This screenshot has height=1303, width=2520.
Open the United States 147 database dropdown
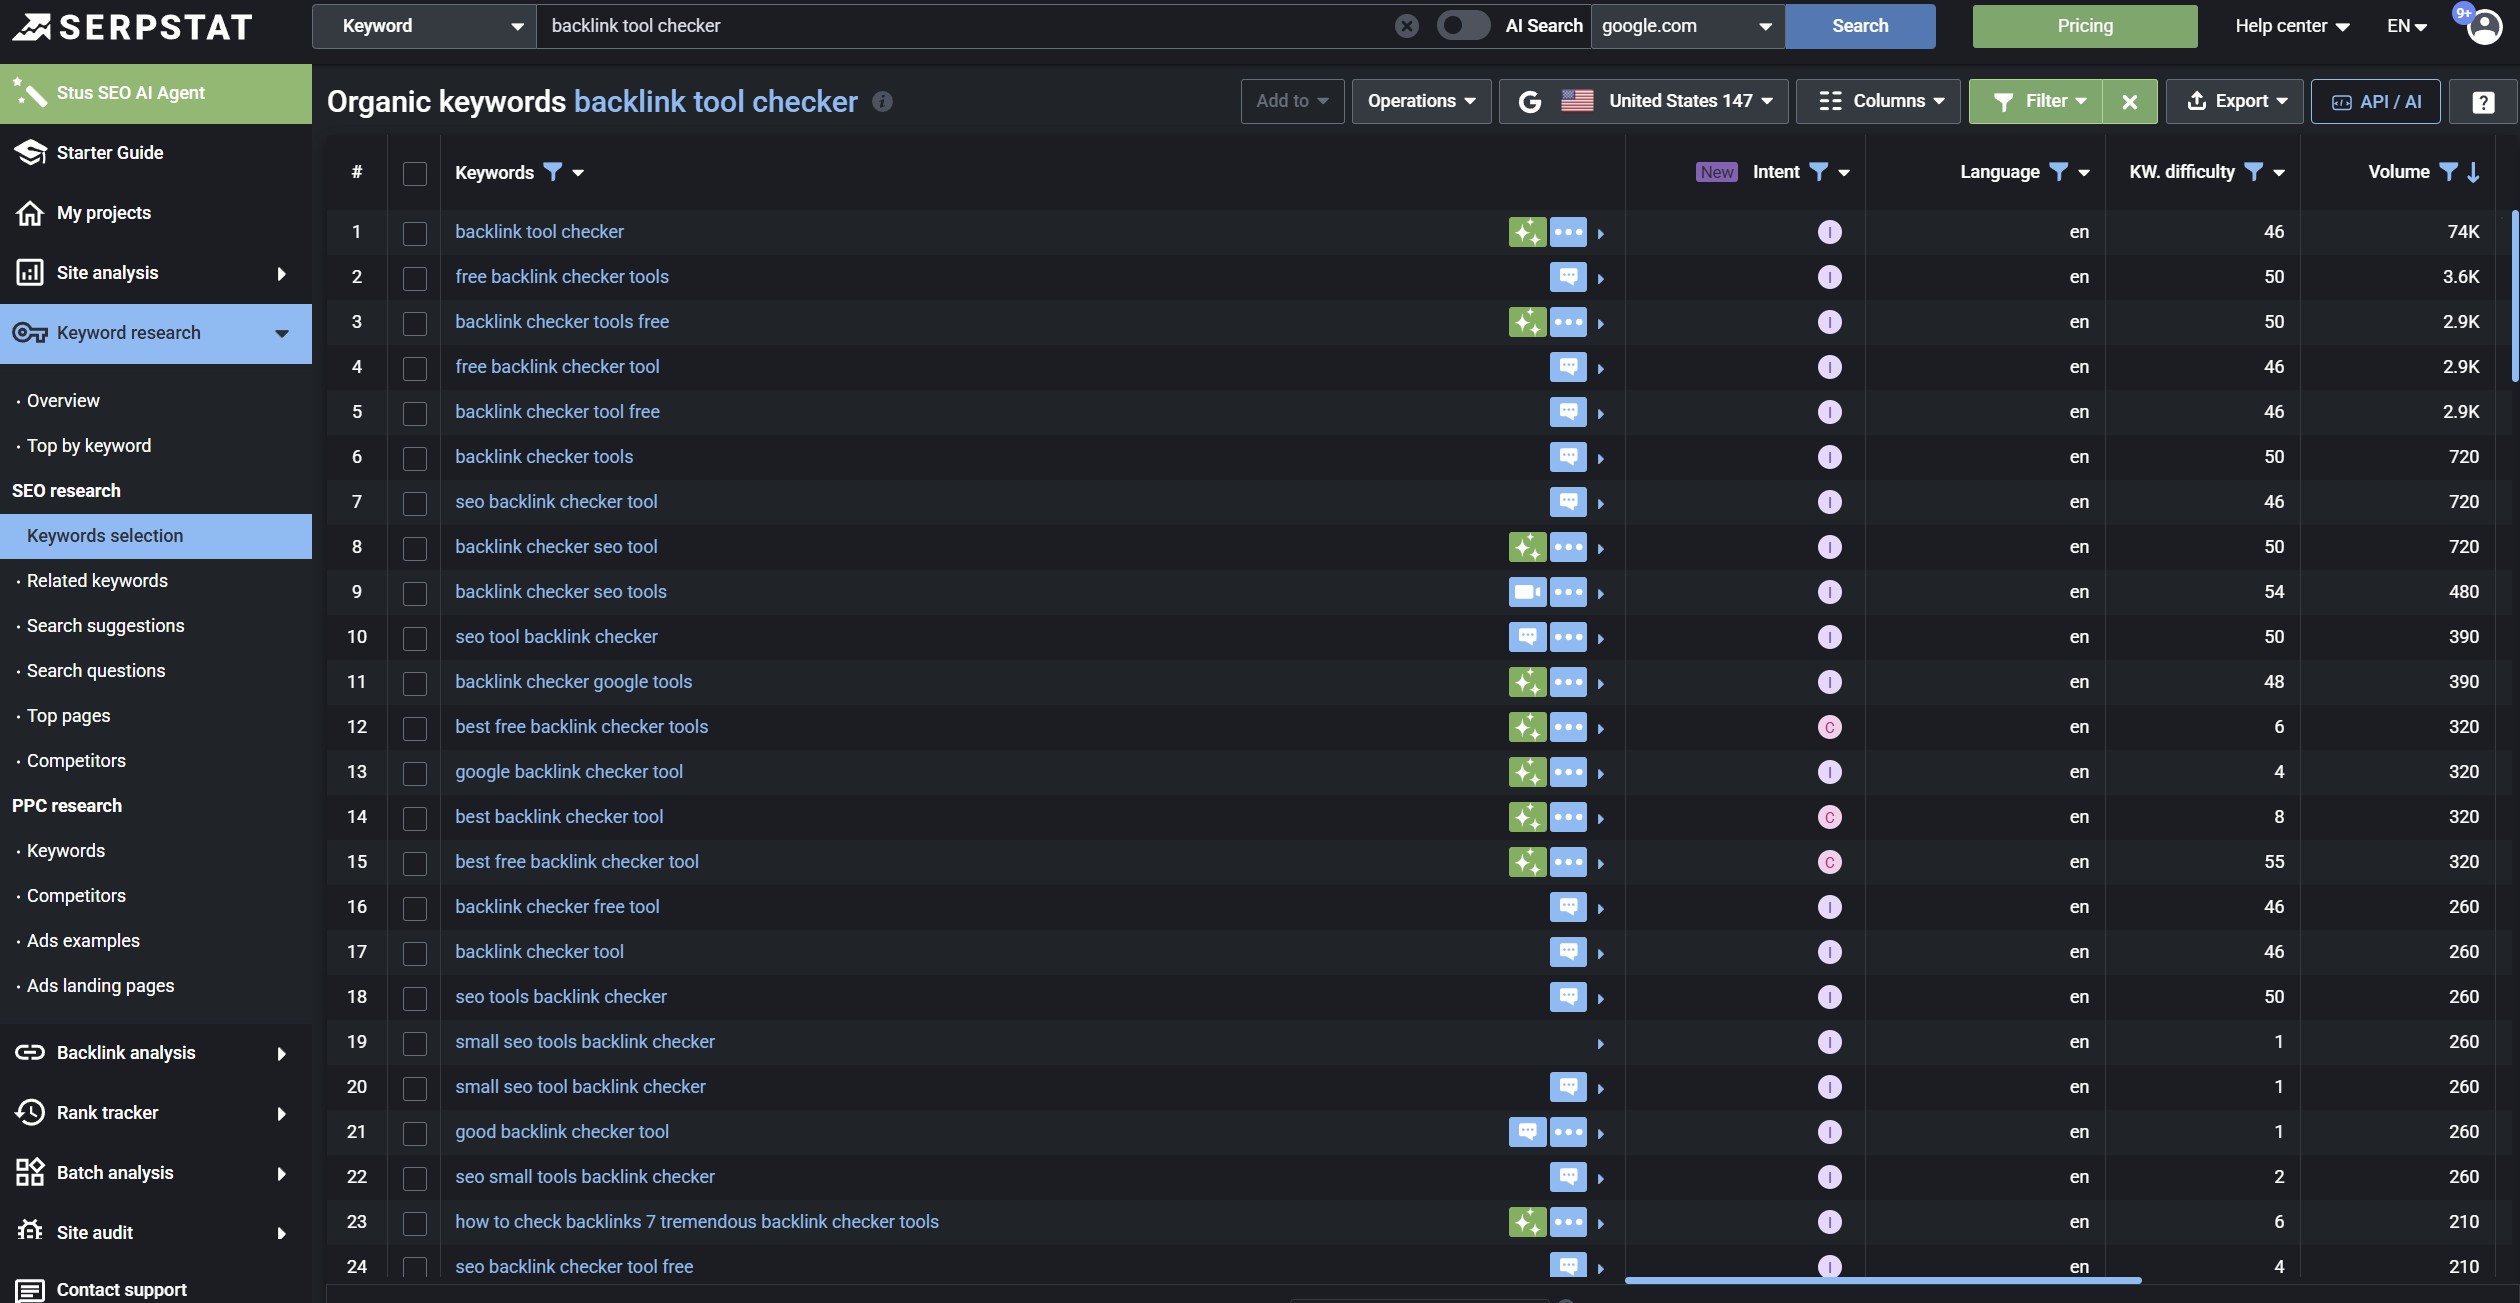[x=1644, y=102]
